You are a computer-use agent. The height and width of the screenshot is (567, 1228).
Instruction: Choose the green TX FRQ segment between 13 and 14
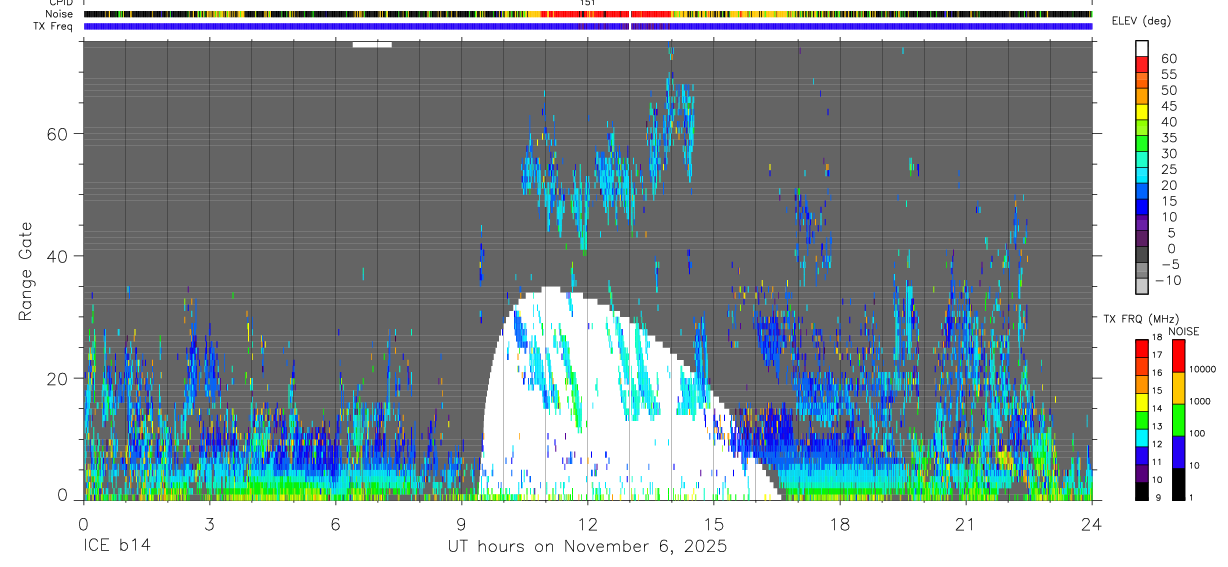[x=1143, y=420]
